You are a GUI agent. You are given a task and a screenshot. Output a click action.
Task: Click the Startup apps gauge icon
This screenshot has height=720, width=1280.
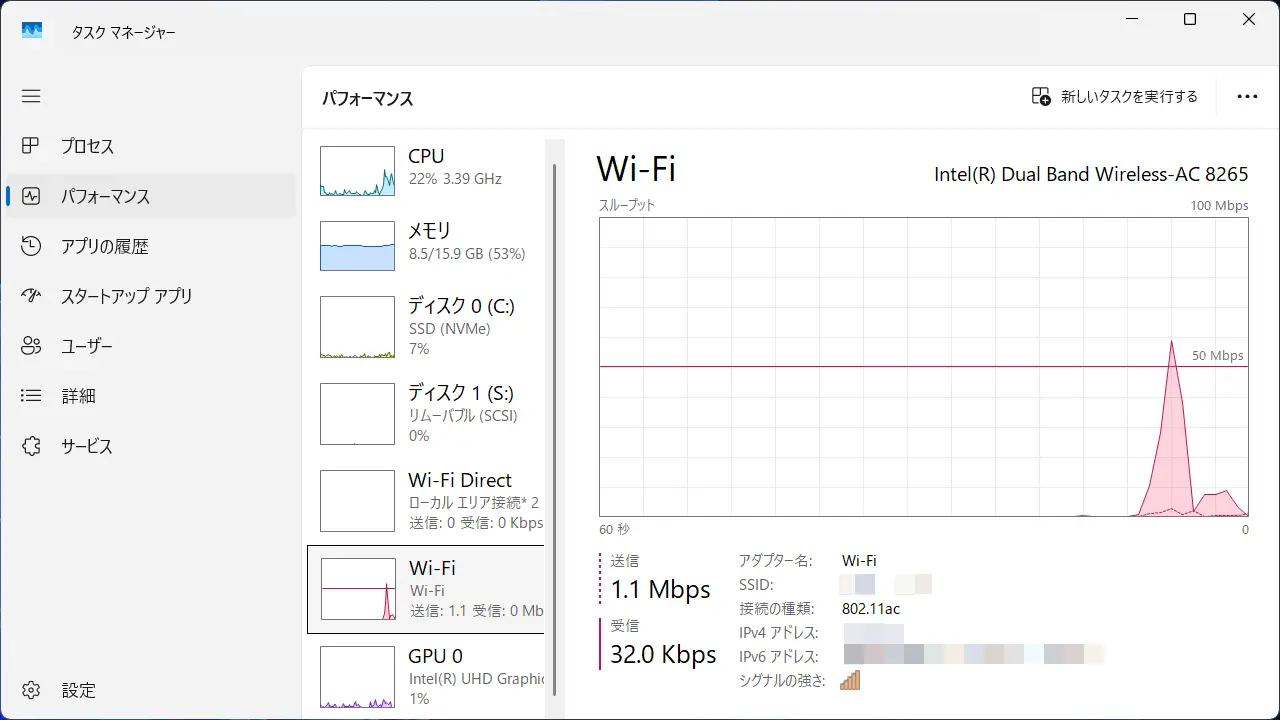pos(31,296)
